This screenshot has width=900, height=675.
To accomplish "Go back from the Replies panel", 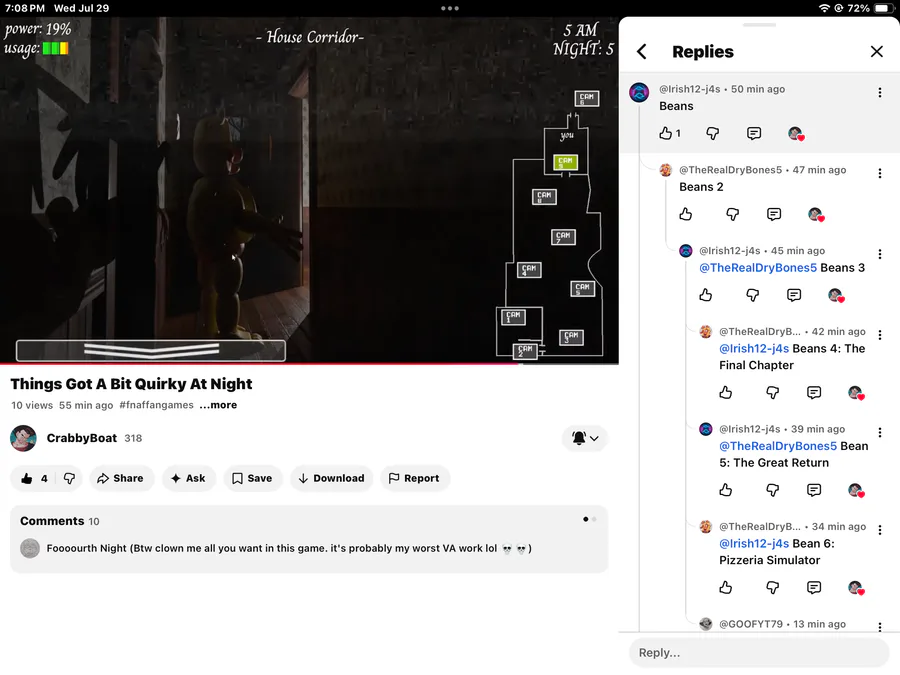I will 642,52.
